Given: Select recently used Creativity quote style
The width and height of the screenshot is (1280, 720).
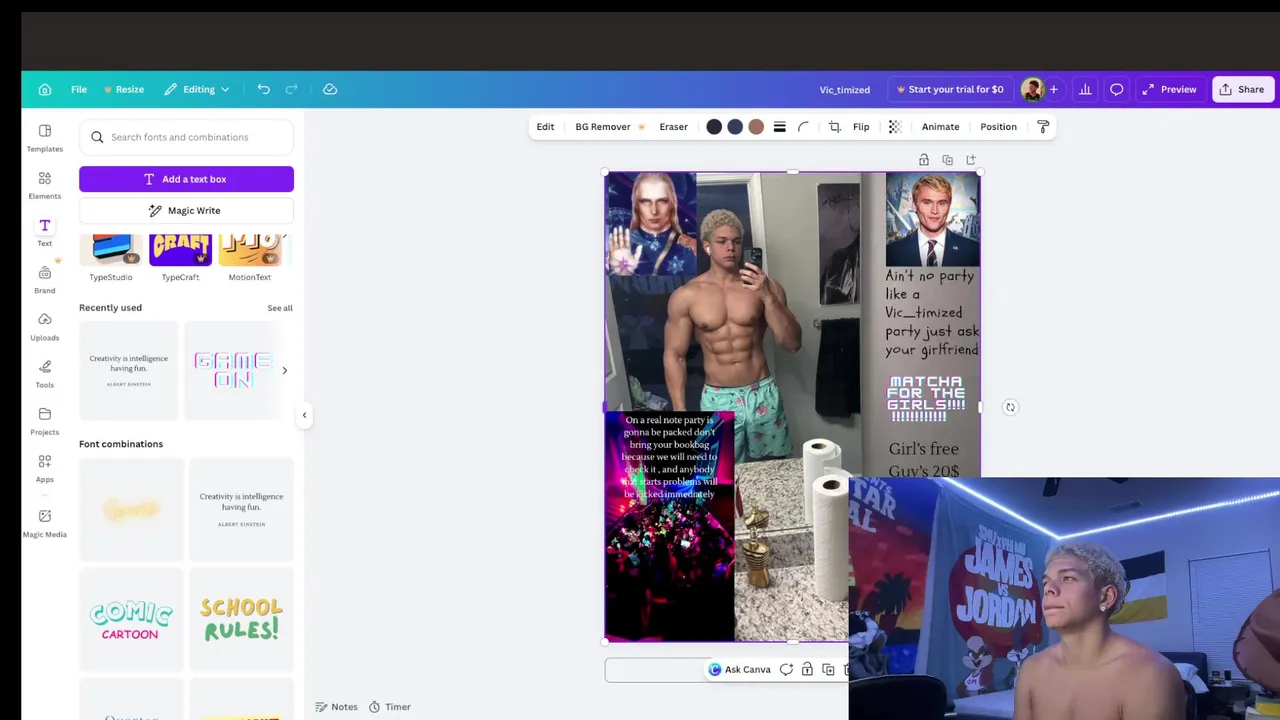Looking at the screenshot, I should click(128, 370).
